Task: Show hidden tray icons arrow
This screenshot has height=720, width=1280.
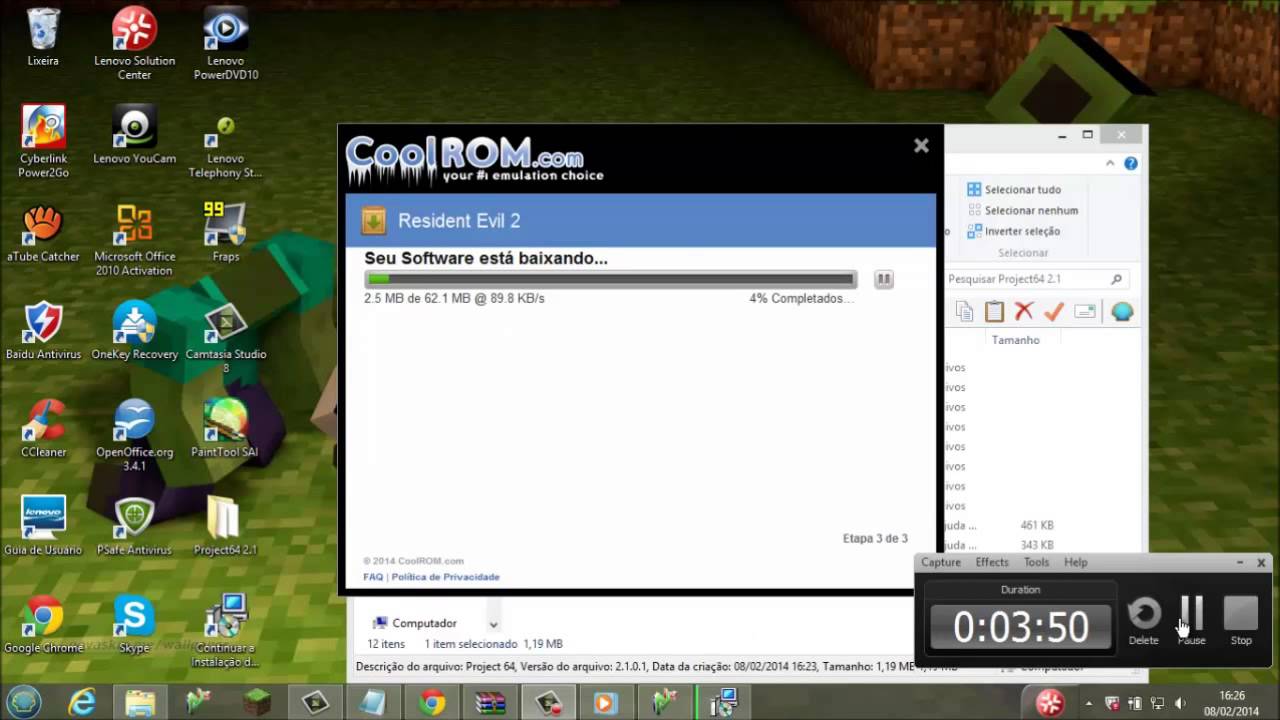Action: (x=1089, y=703)
